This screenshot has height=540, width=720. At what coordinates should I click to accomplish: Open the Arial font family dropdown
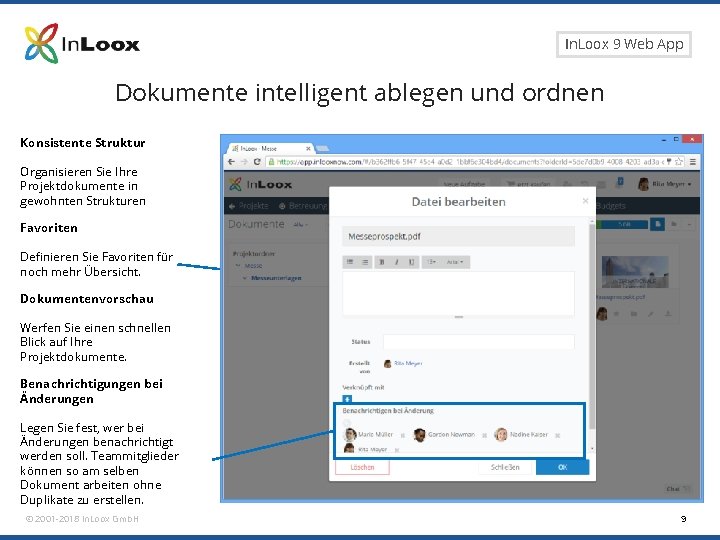pyautogui.click(x=455, y=262)
